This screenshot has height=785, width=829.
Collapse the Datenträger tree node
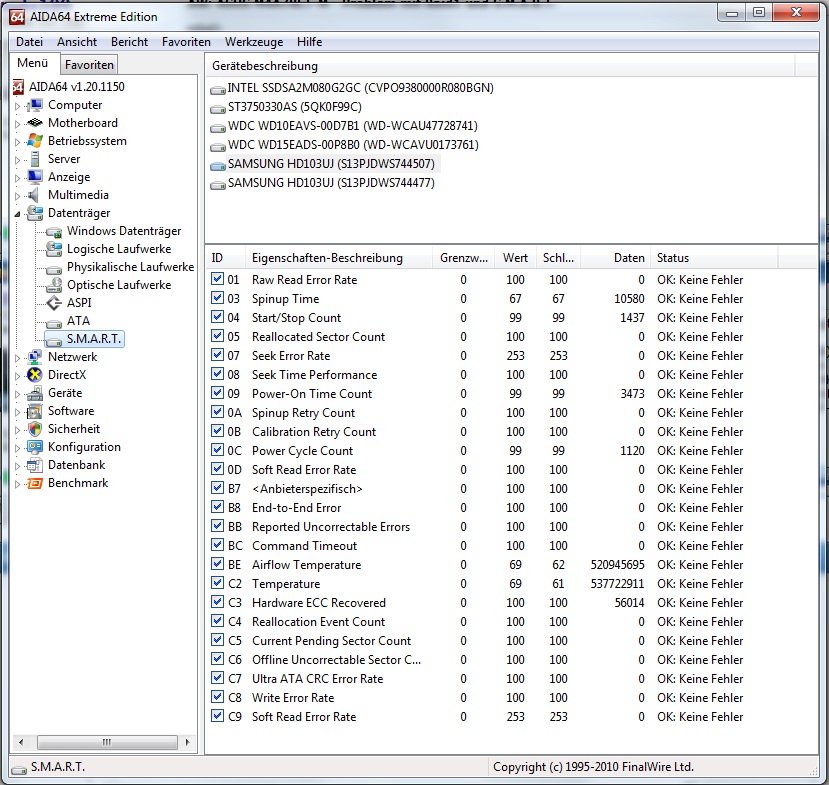(x=17, y=214)
